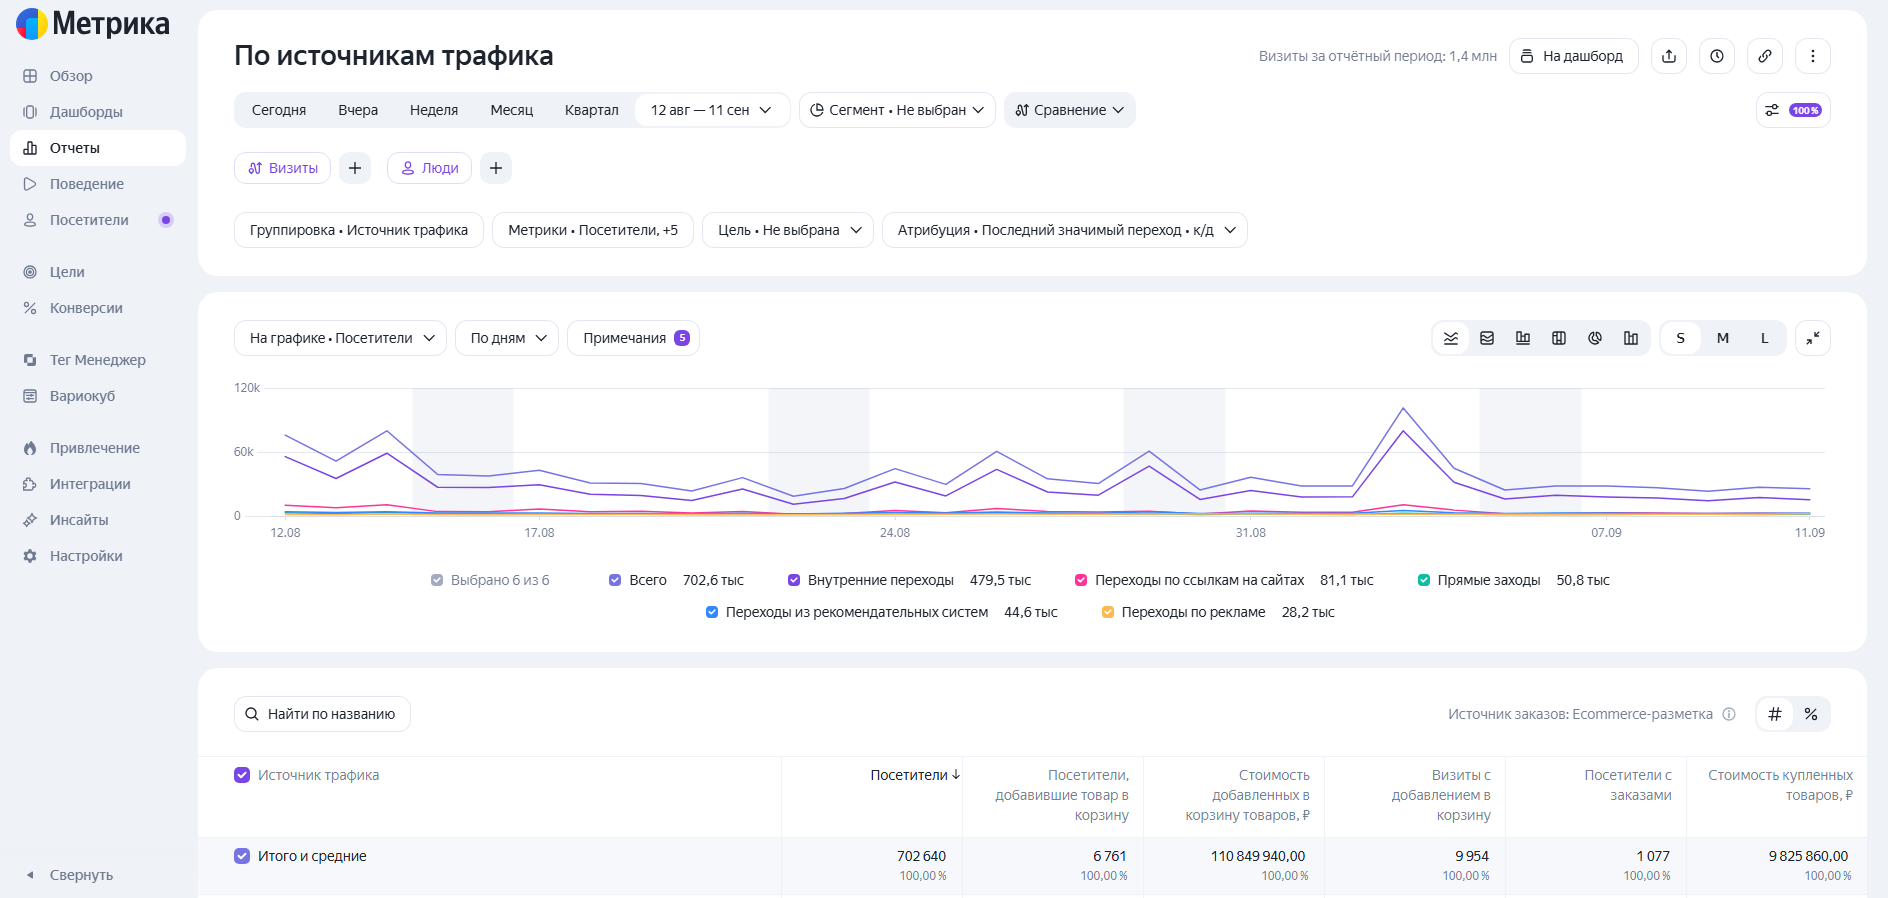1888x898 pixels.
Task: Open the Сравнение dropdown
Action: point(1070,110)
